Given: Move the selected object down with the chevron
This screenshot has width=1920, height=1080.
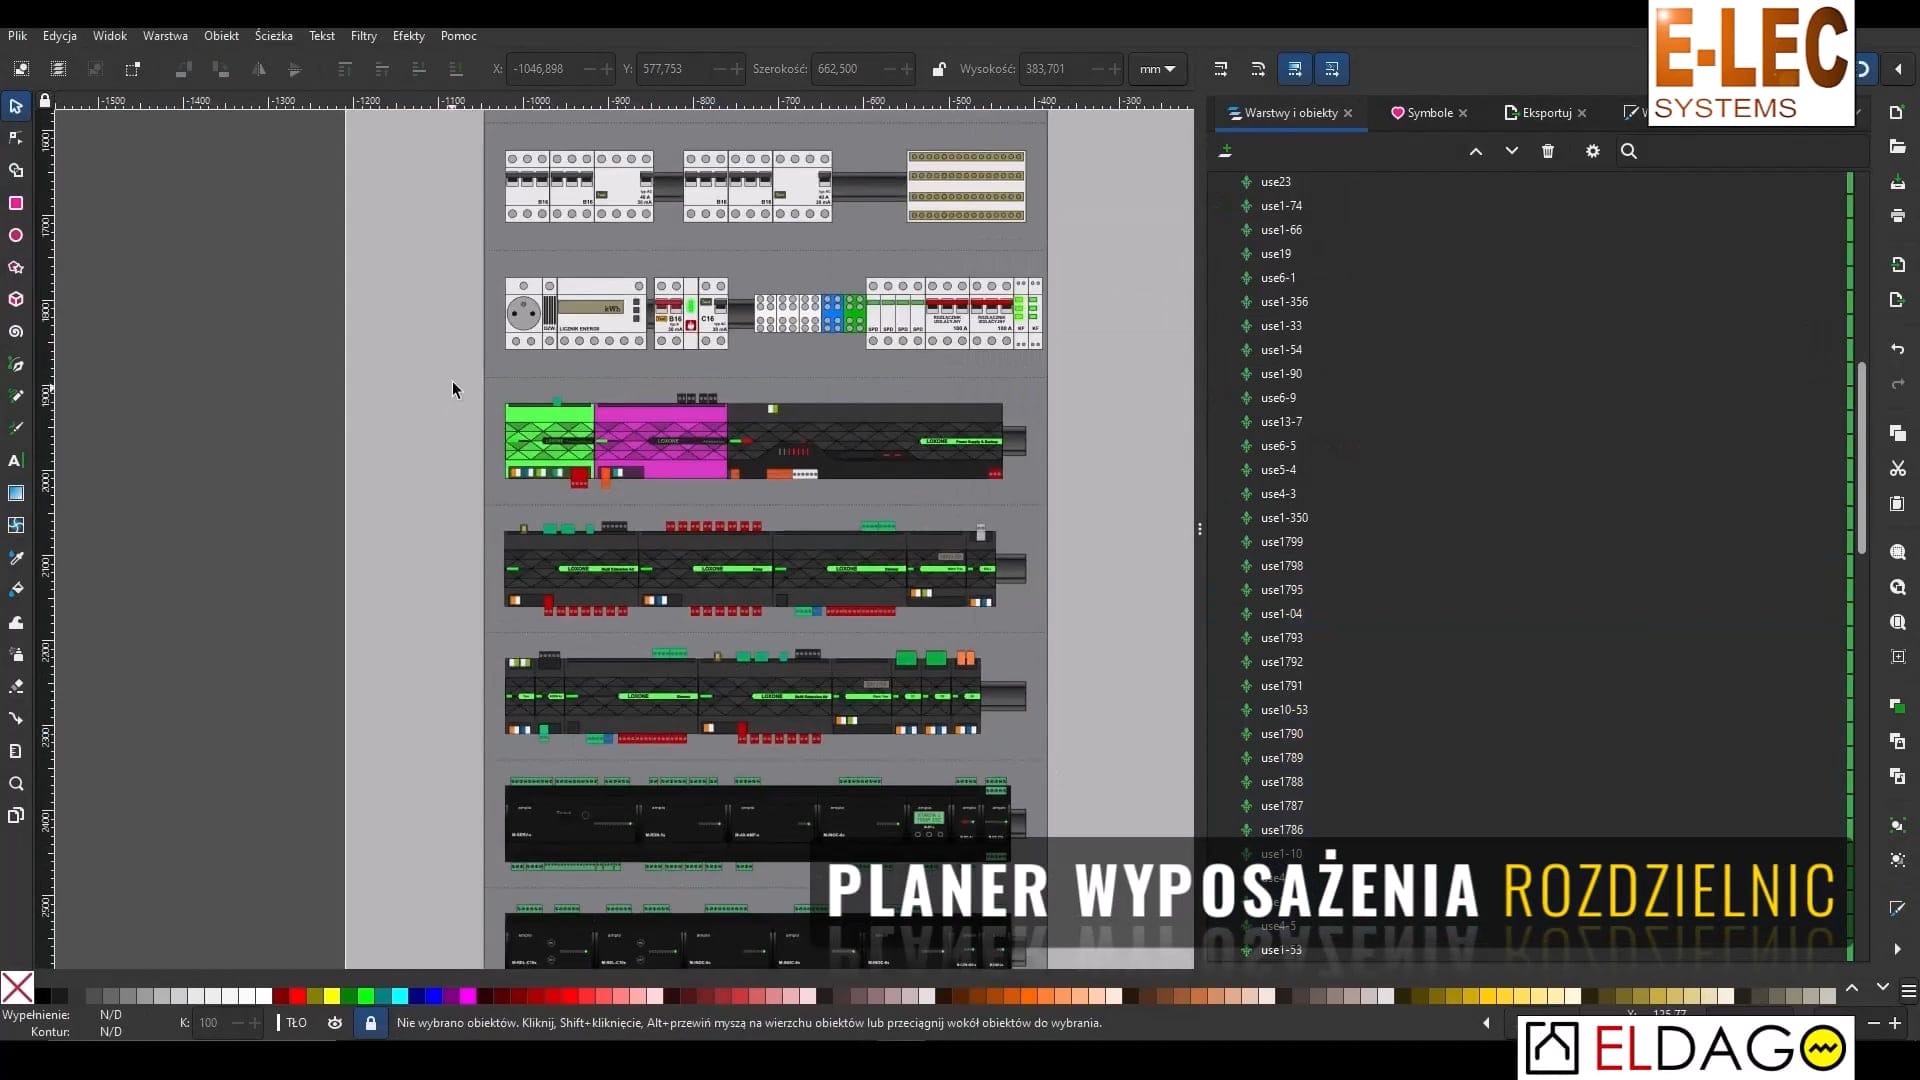Looking at the screenshot, I should pos(1512,151).
